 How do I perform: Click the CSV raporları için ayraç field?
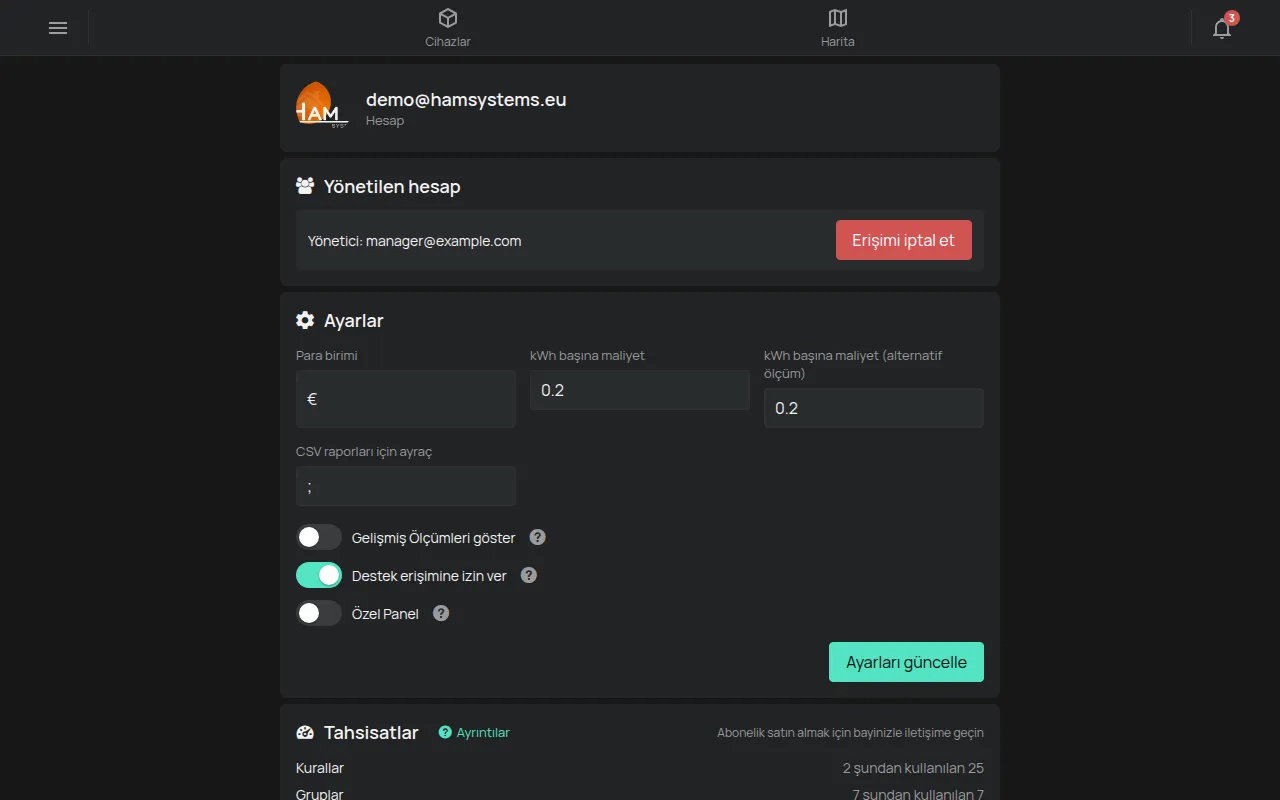pos(406,486)
